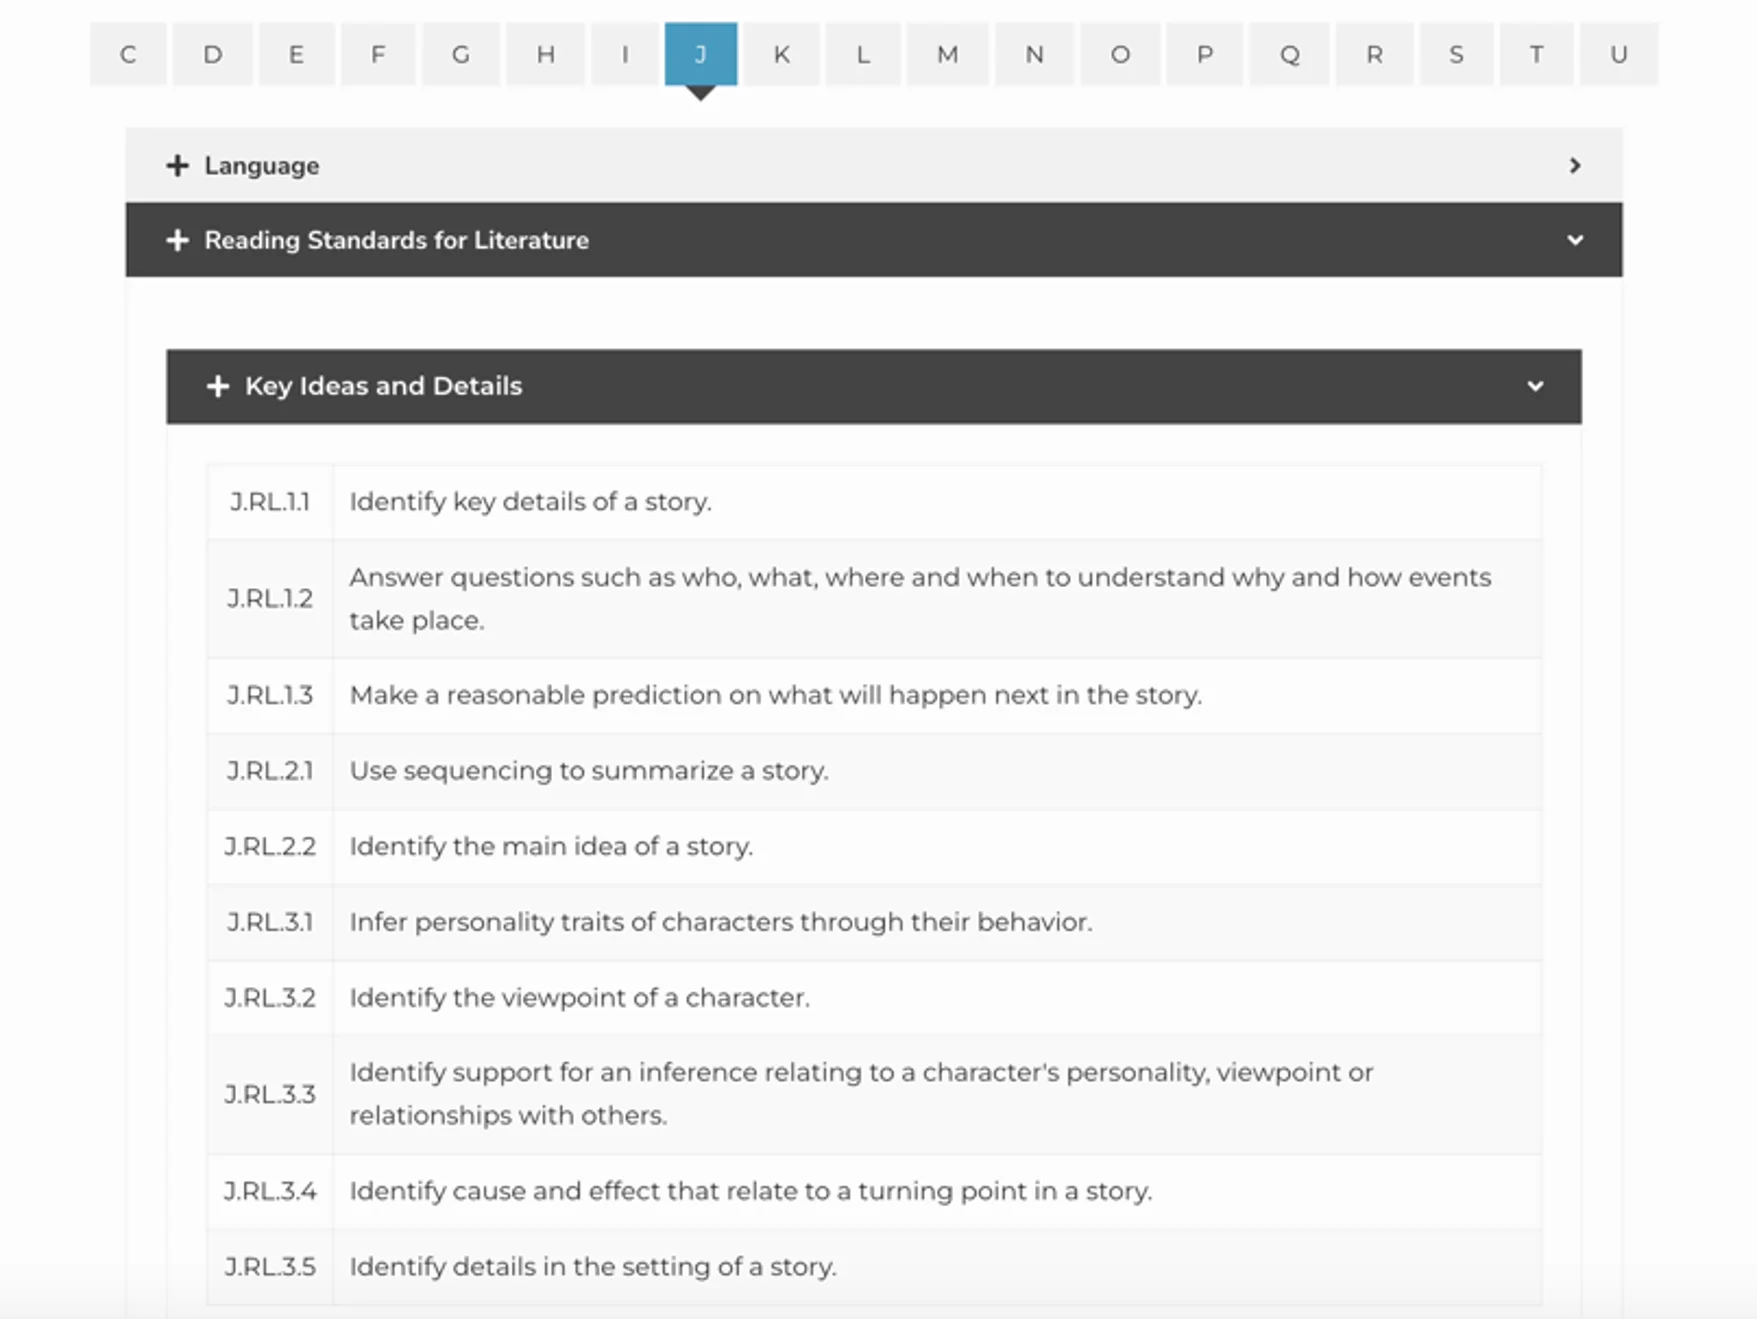The height and width of the screenshot is (1320, 1760).
Task: Collapse Reading Standards for Literature via down chevron
Action: (1575, 240)
